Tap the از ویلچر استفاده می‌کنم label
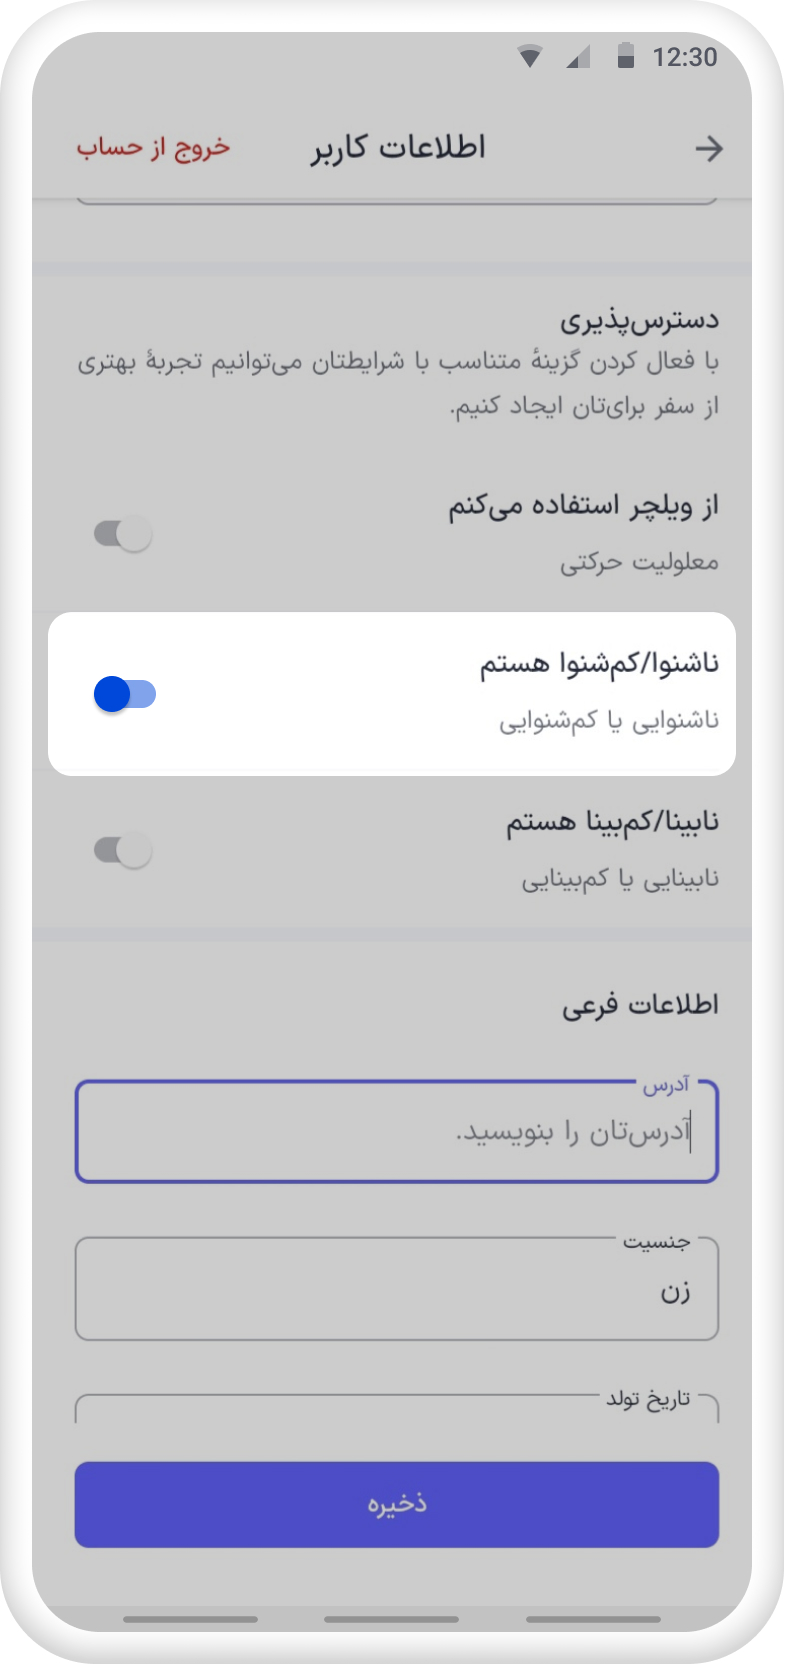This screenshot has height=1664, width=790. [x=584, y=506]
